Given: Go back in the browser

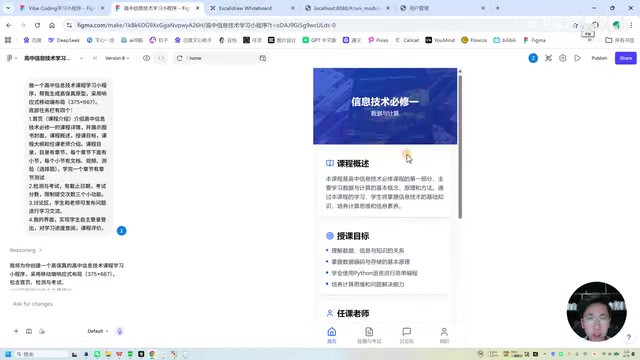Looking at the screenshot, I should [9, 25].
